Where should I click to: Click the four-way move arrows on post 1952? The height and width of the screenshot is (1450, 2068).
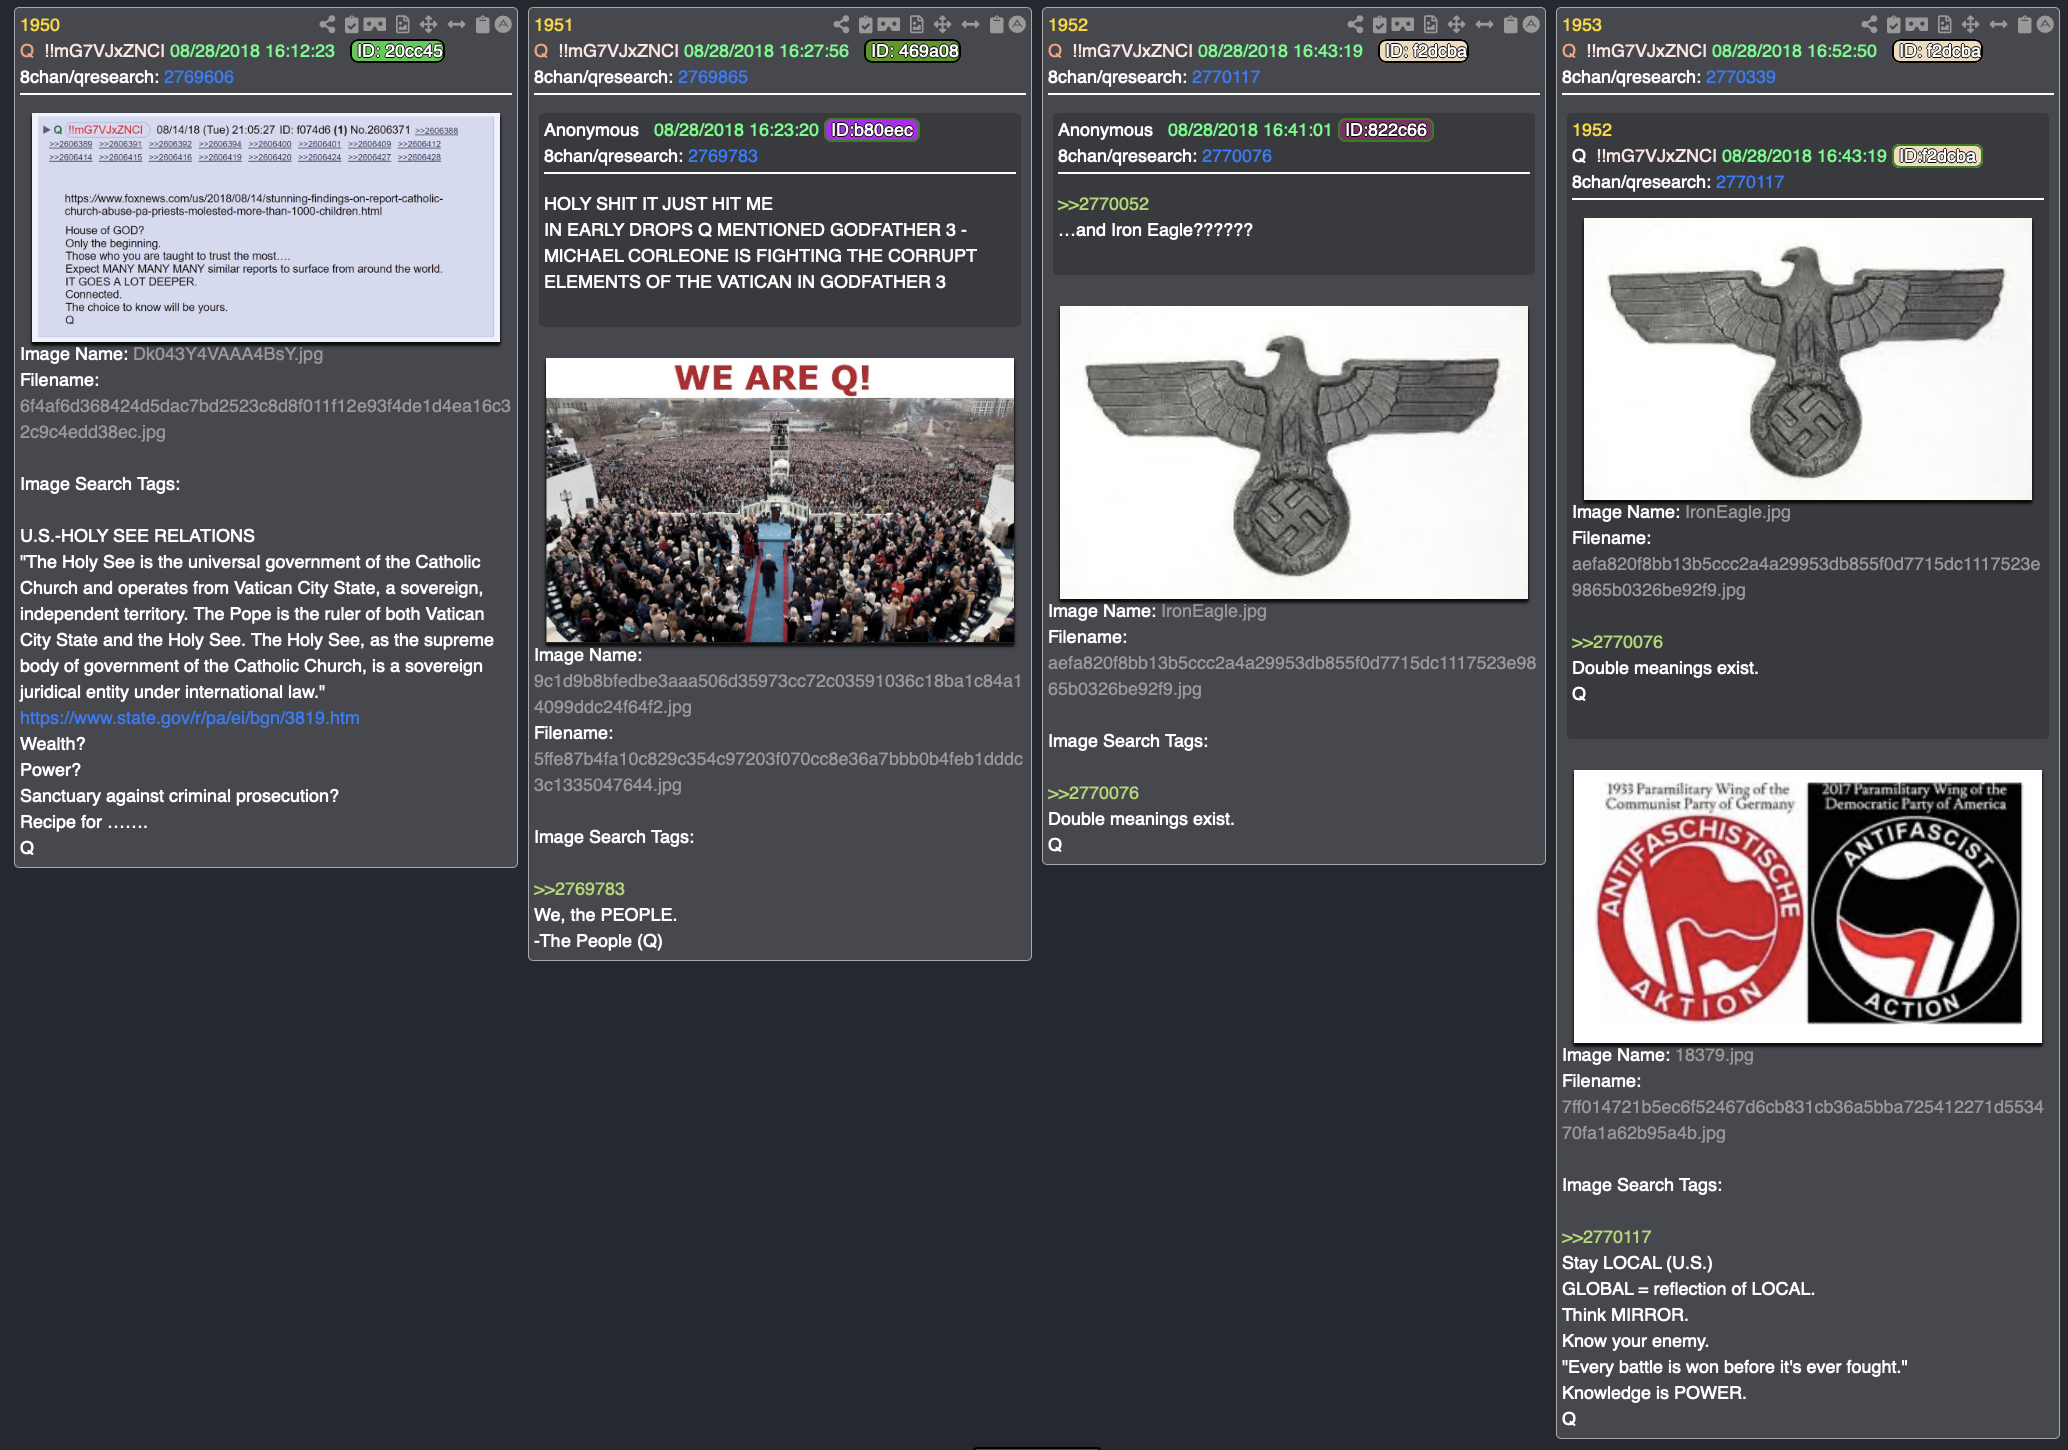pos(1456,24)
